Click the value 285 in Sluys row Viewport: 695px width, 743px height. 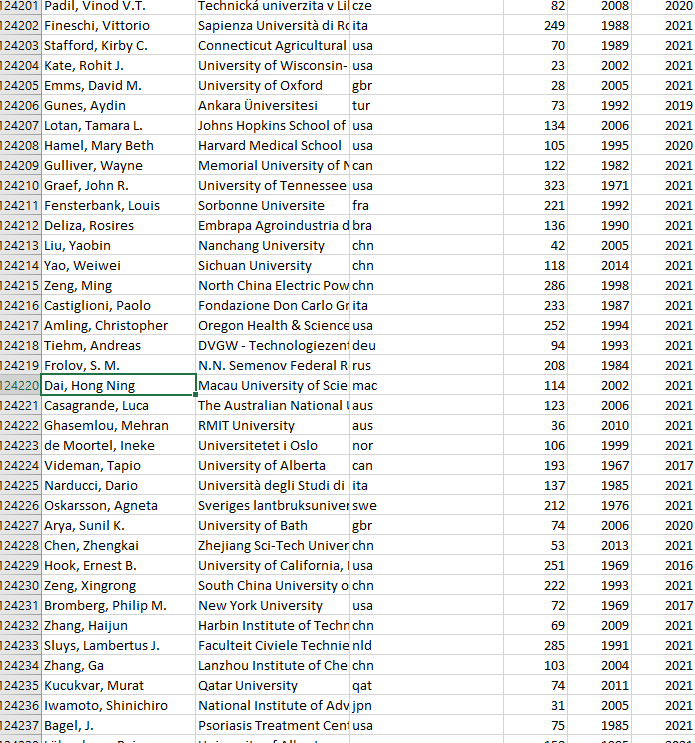click(x=535, y=645)
